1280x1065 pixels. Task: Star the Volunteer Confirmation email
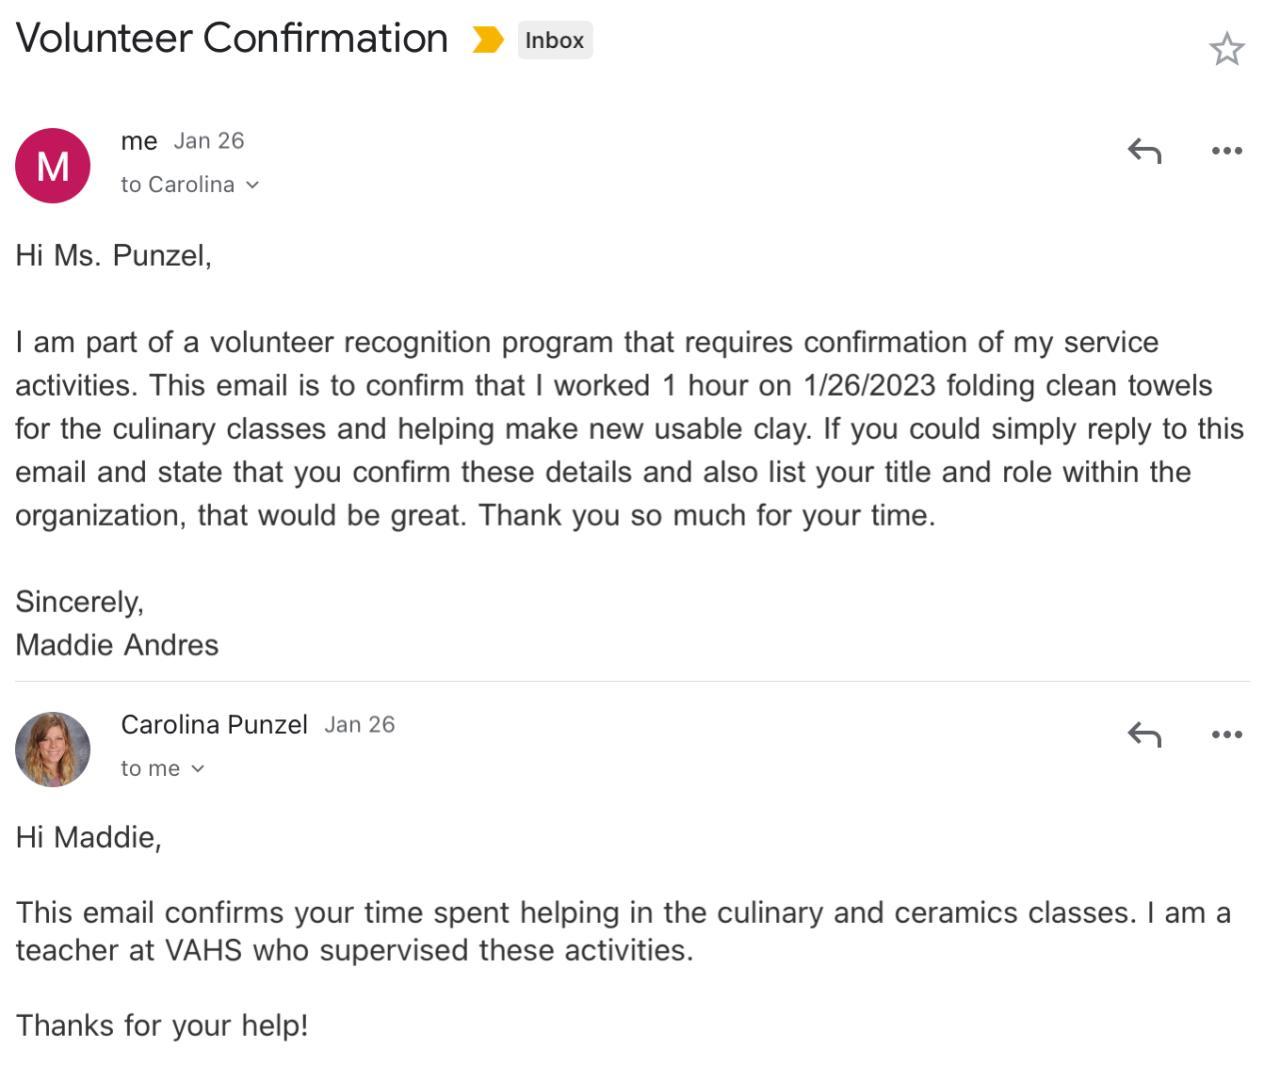[x=1226, y=49]
